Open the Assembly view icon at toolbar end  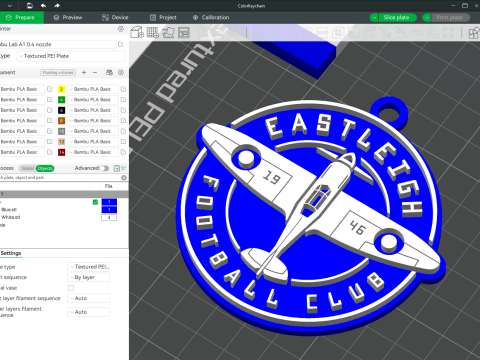(473, 33)
